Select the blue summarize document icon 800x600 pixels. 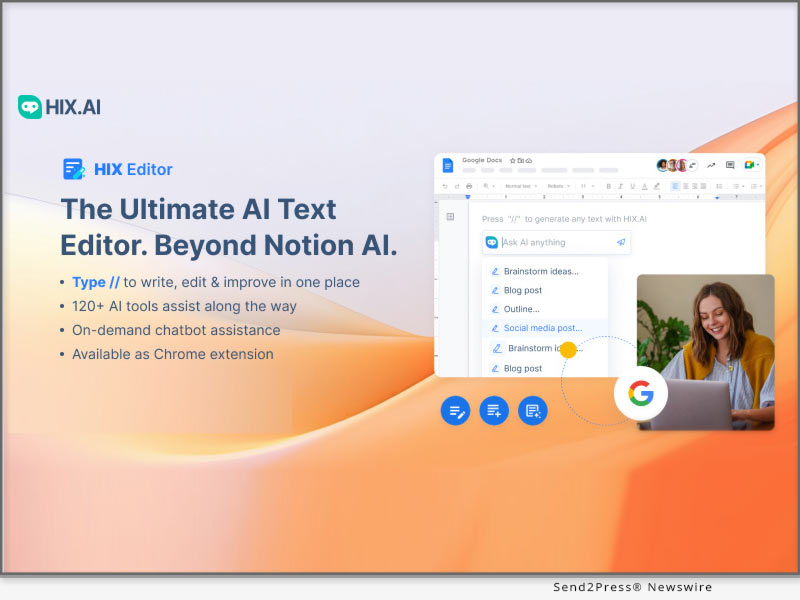point(532,411)
